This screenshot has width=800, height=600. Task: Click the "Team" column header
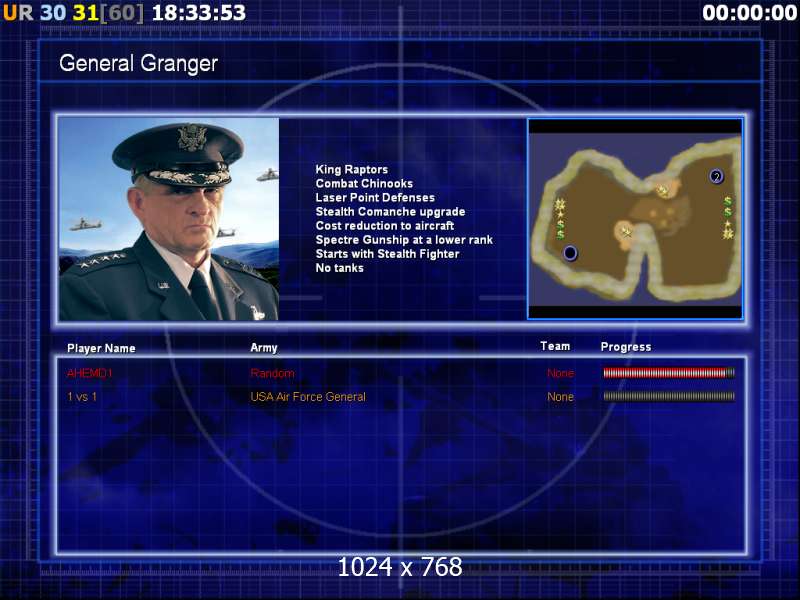pos(555,346)
